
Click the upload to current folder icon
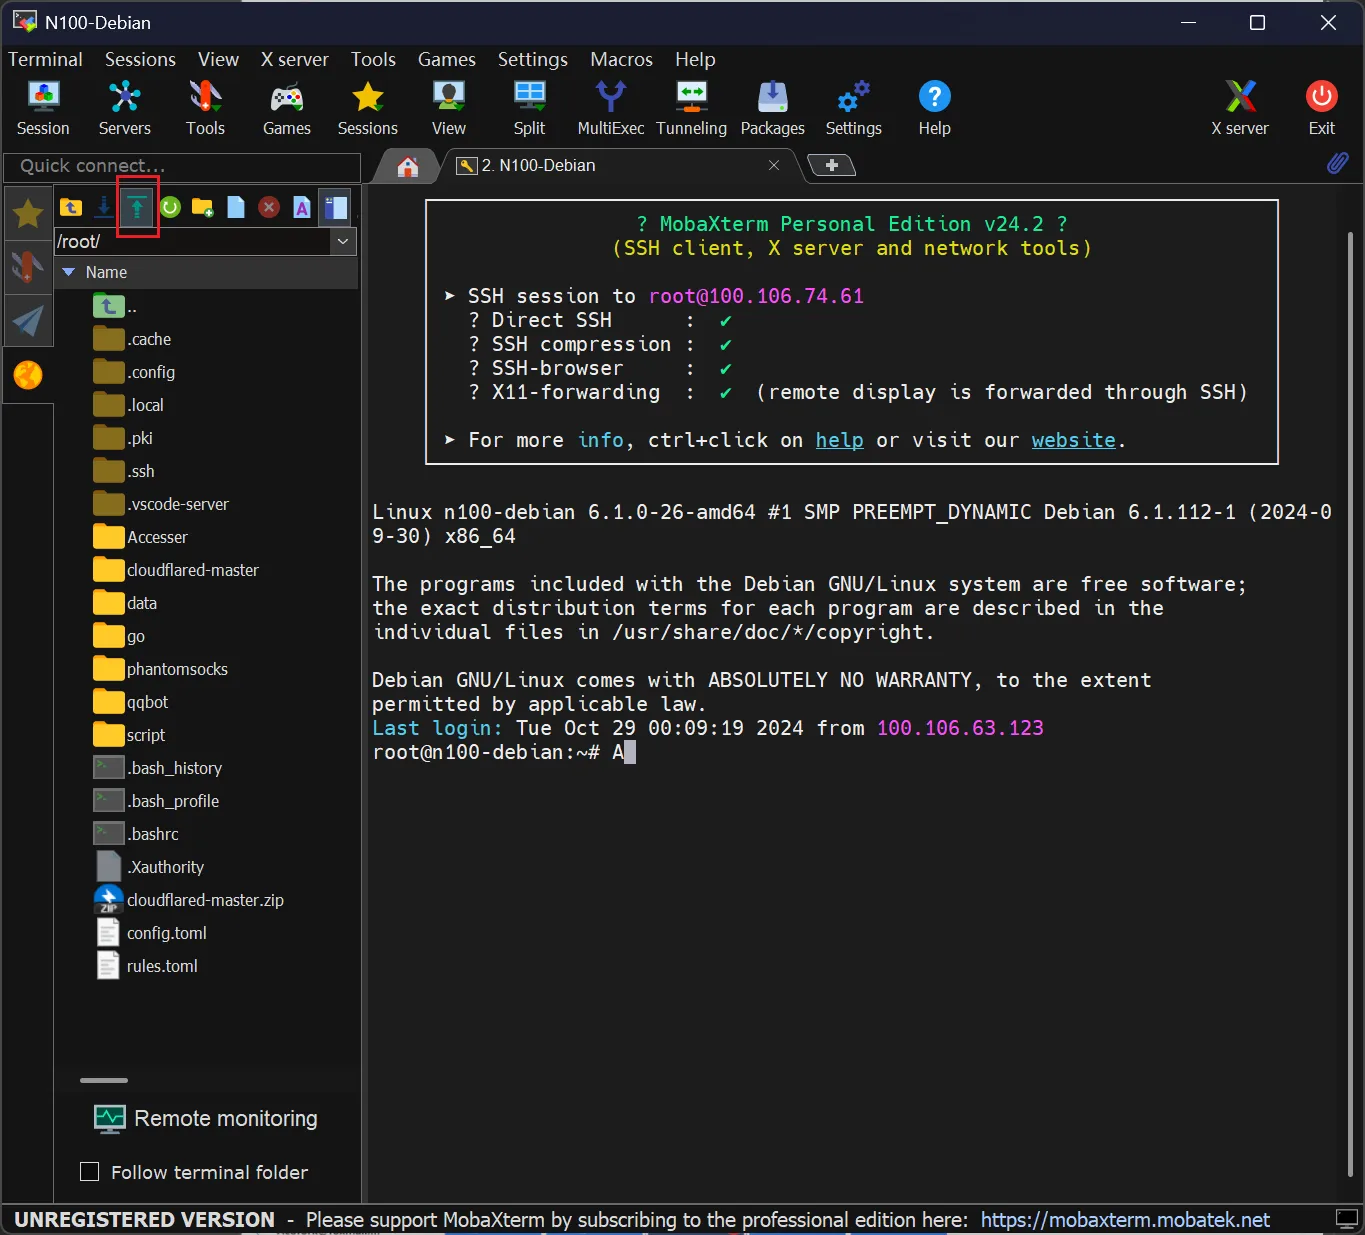[x=137, y=207]
